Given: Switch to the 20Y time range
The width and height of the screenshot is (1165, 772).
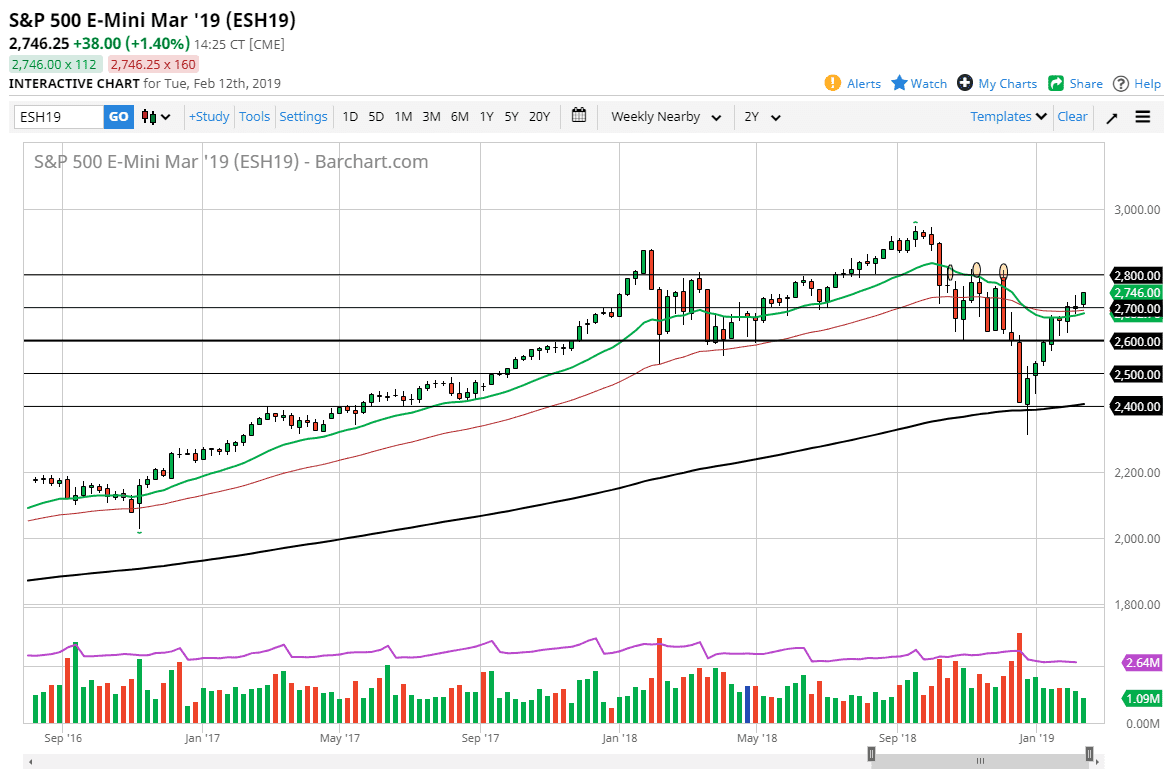Looking at the screenshot, I should point(539,117).
